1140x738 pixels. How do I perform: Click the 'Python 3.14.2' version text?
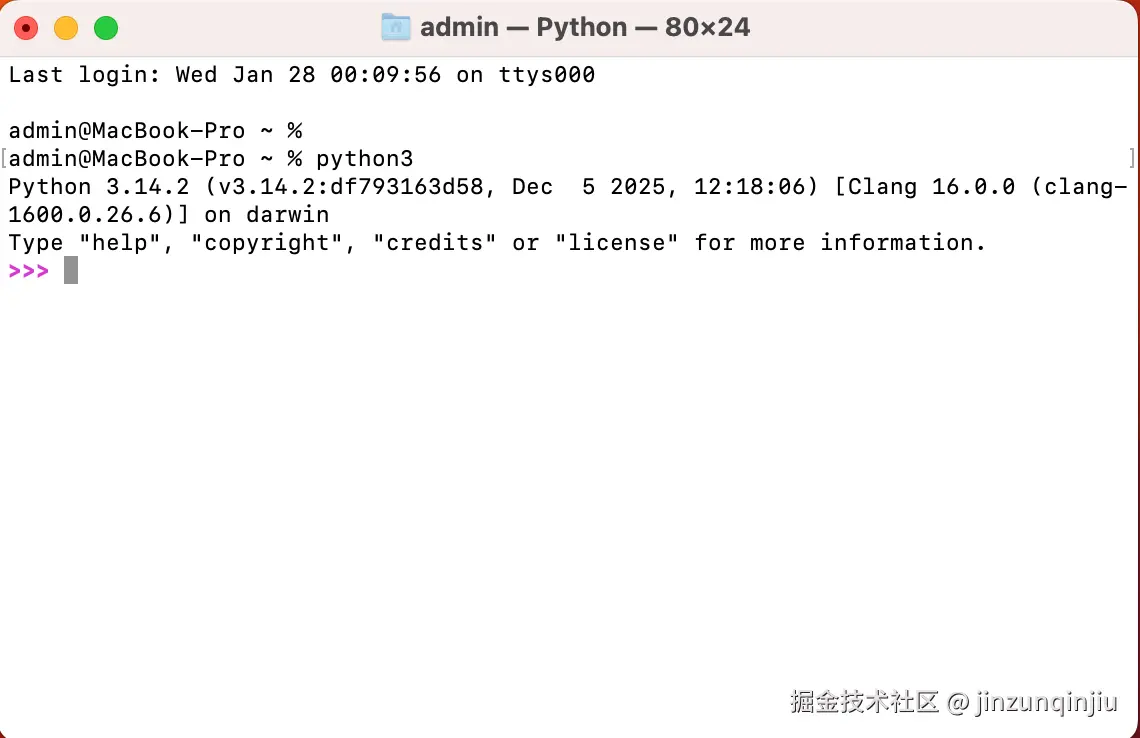98,186
